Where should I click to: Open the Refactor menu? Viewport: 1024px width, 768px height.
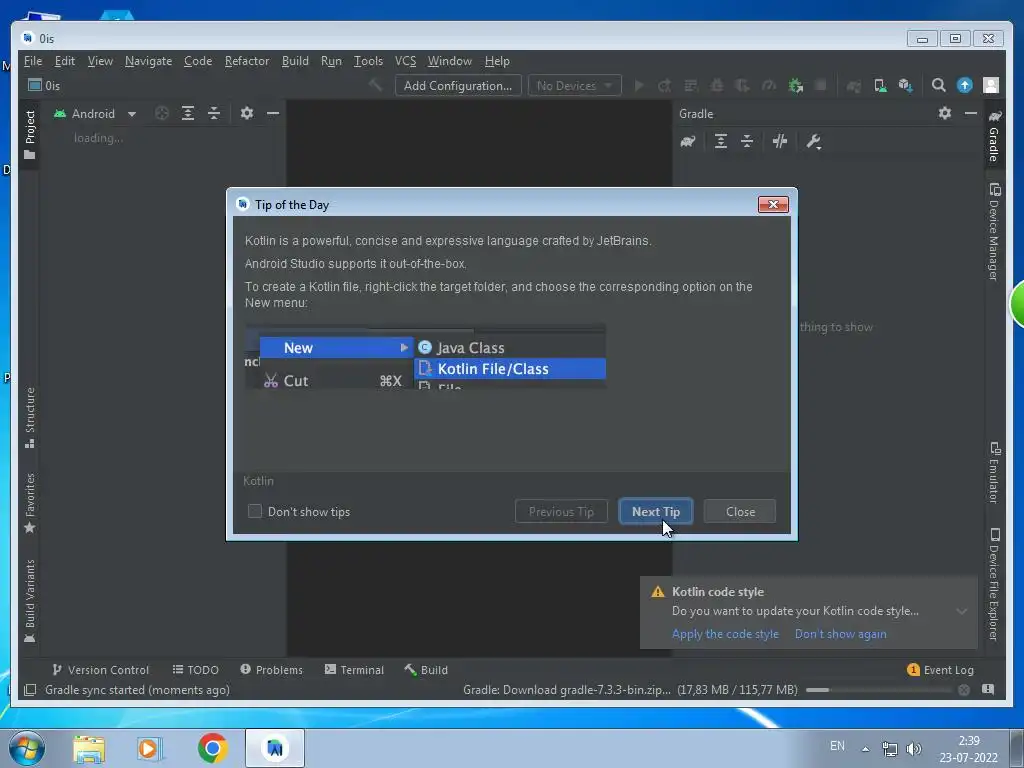247,61
